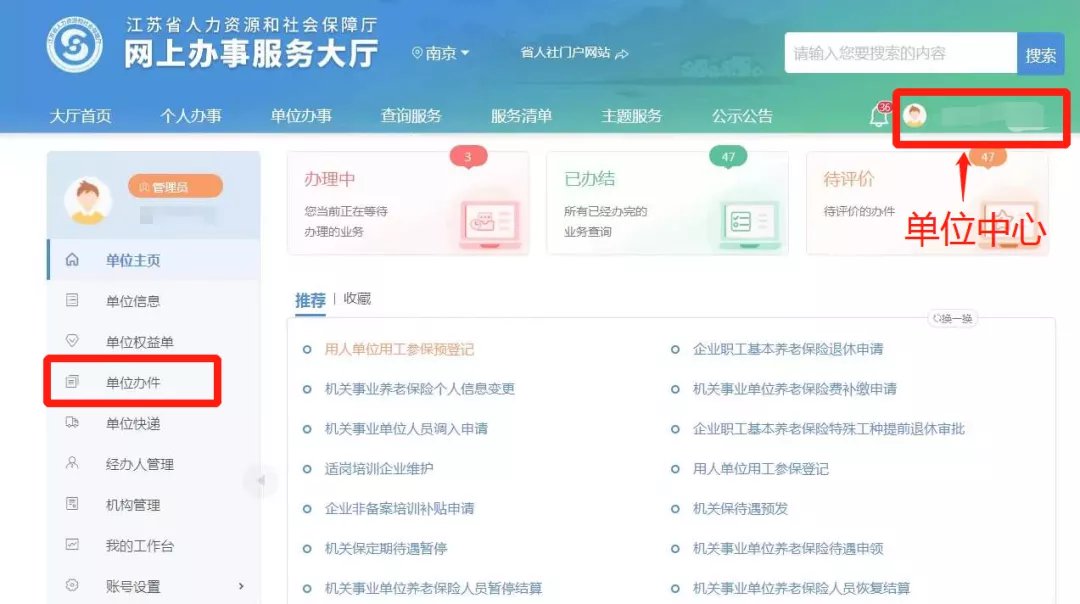Image resolution: width=1080 pixels, height=604 pixels.
Task: Open link 适岗培训企业维护
Action: tap(379, 468)
